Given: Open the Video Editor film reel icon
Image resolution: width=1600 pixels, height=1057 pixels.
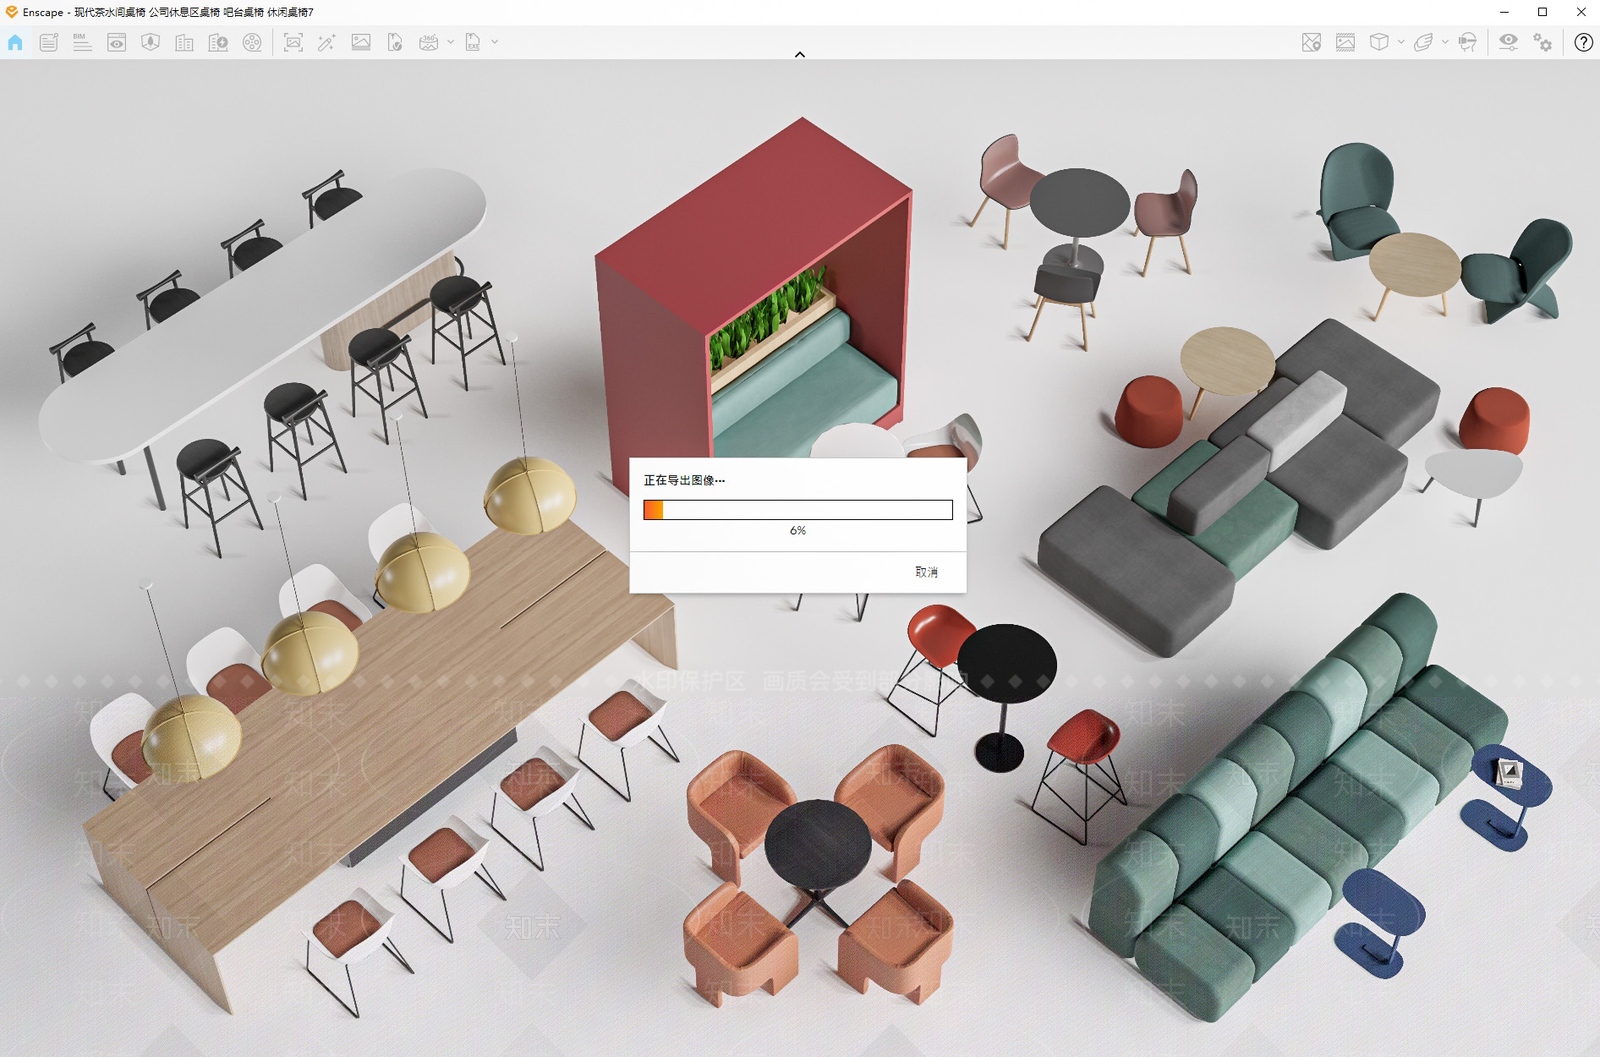Looking at the screenshot, I should [x=252, y=42].
